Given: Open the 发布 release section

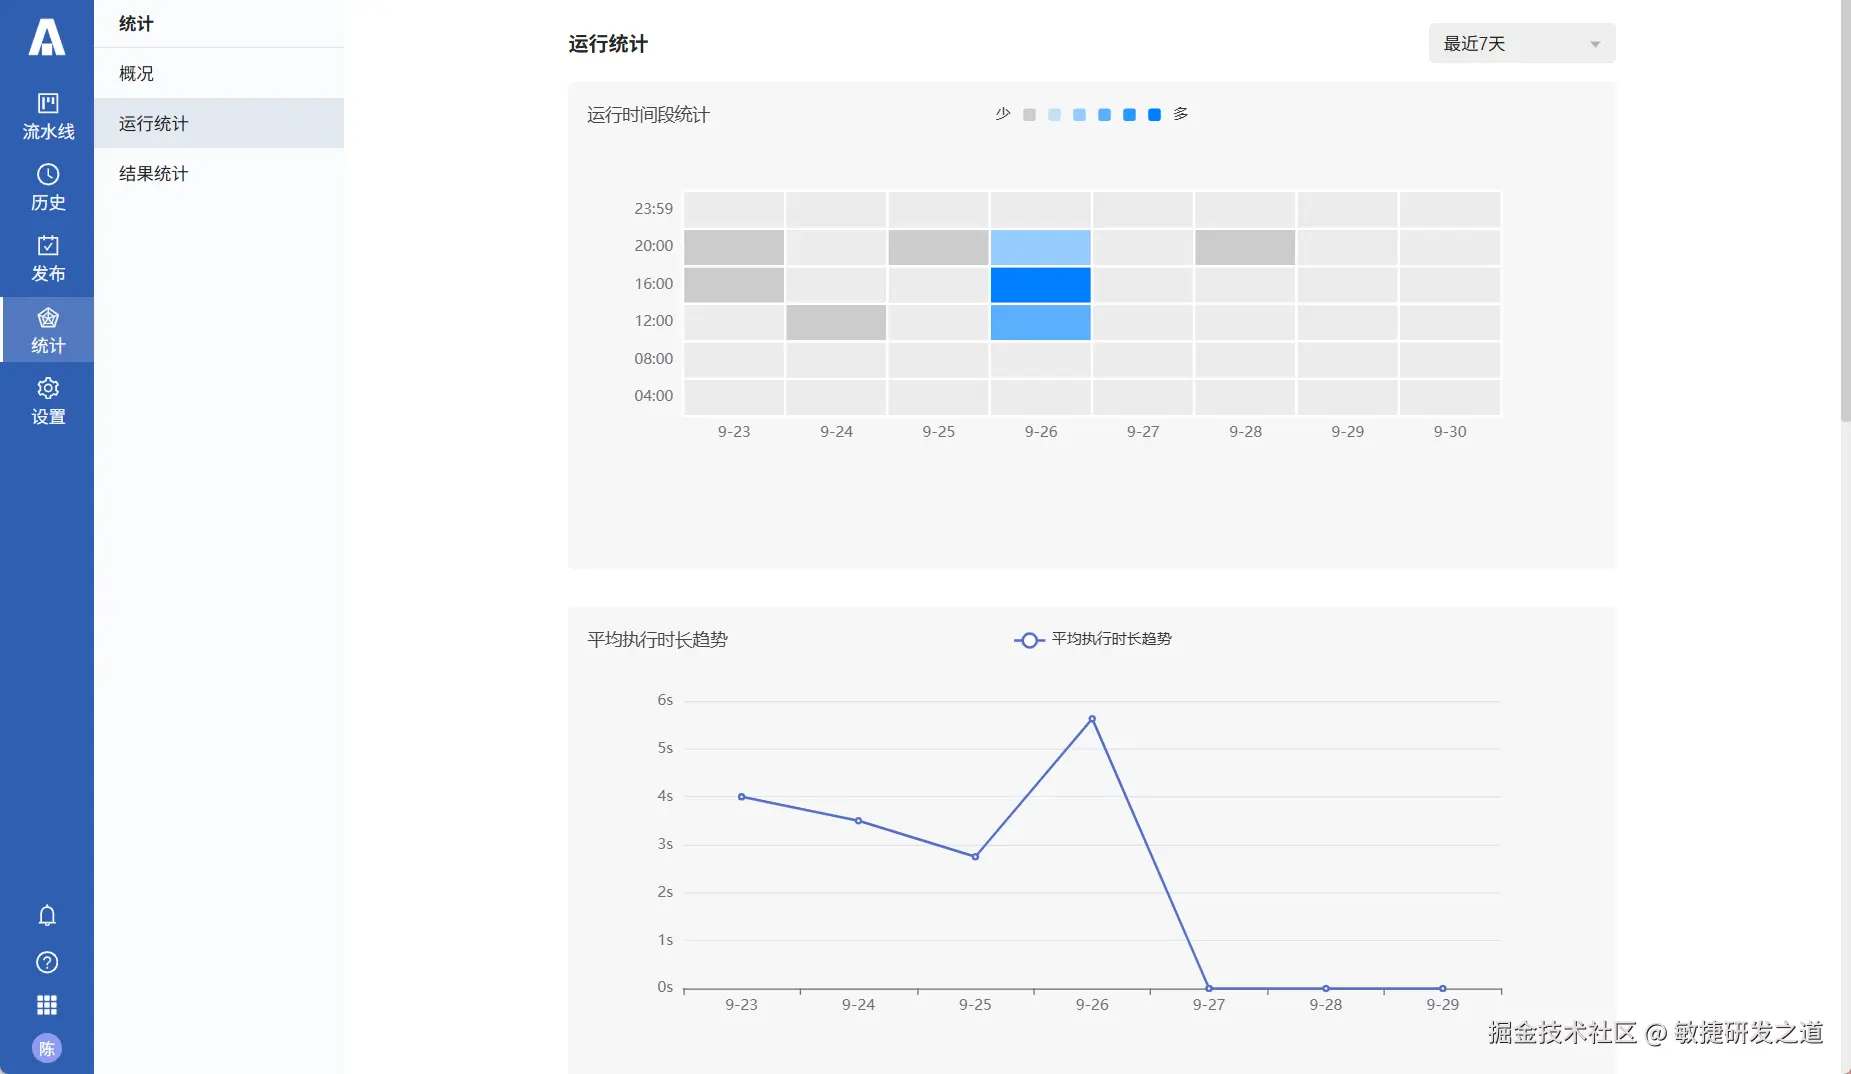Looking at the screenshot, I should pos(47,259).
